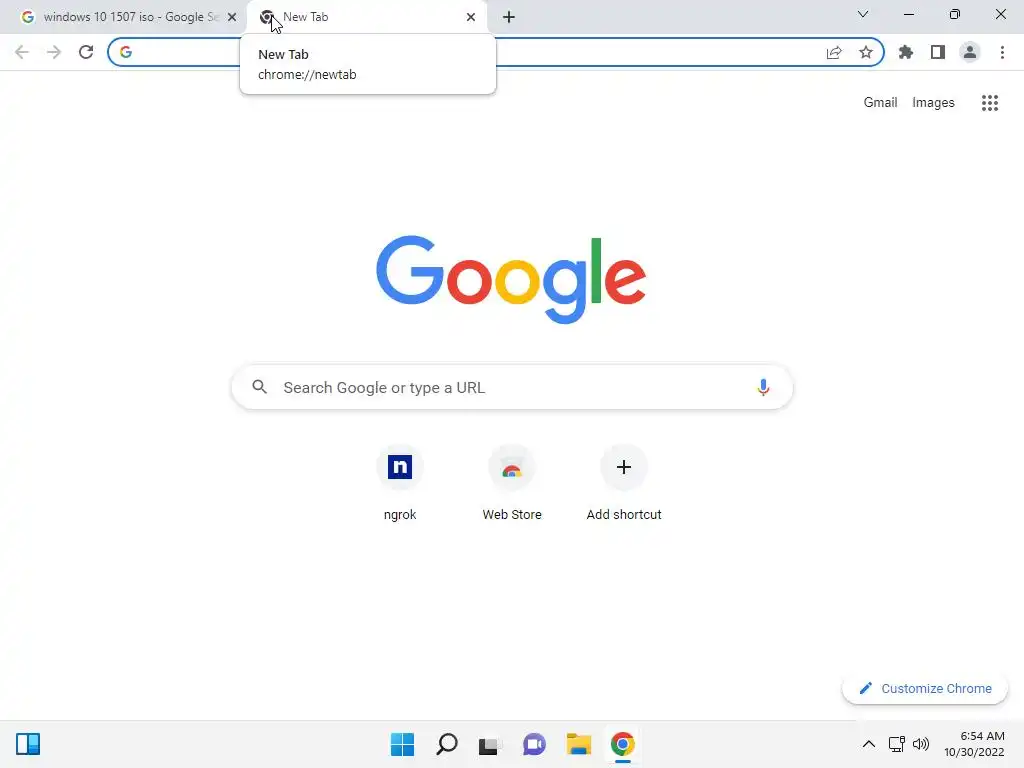Click the forward navigation arrow
Viewport: 1024px width, 768px height.
pos(54,52)
